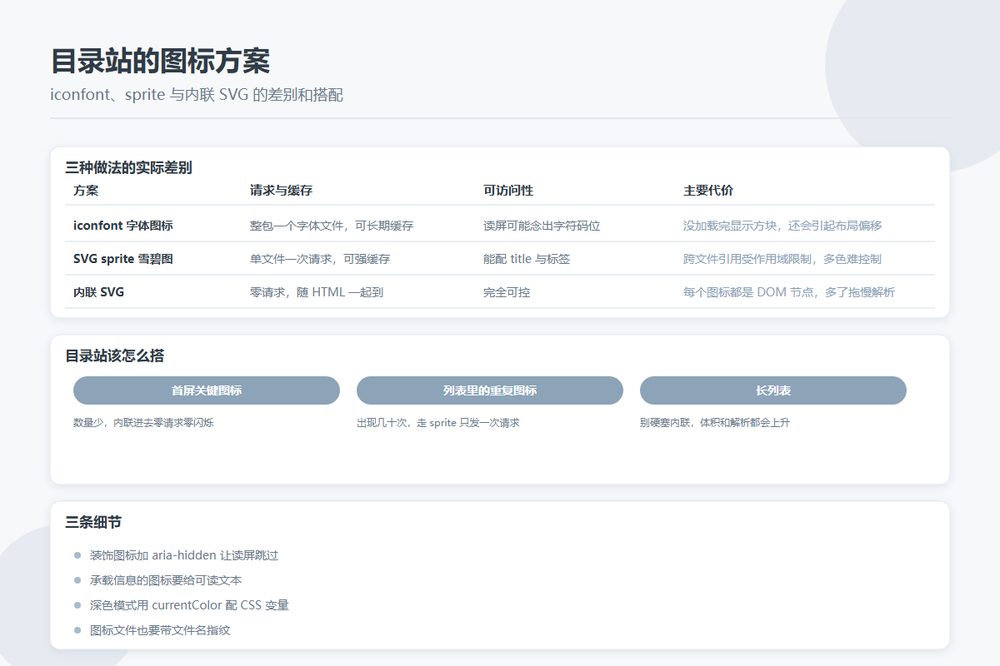Click cell 零请求，随 HTML 一起到
The height and width of the screenshot is (666, 1000).
[316, 292]
